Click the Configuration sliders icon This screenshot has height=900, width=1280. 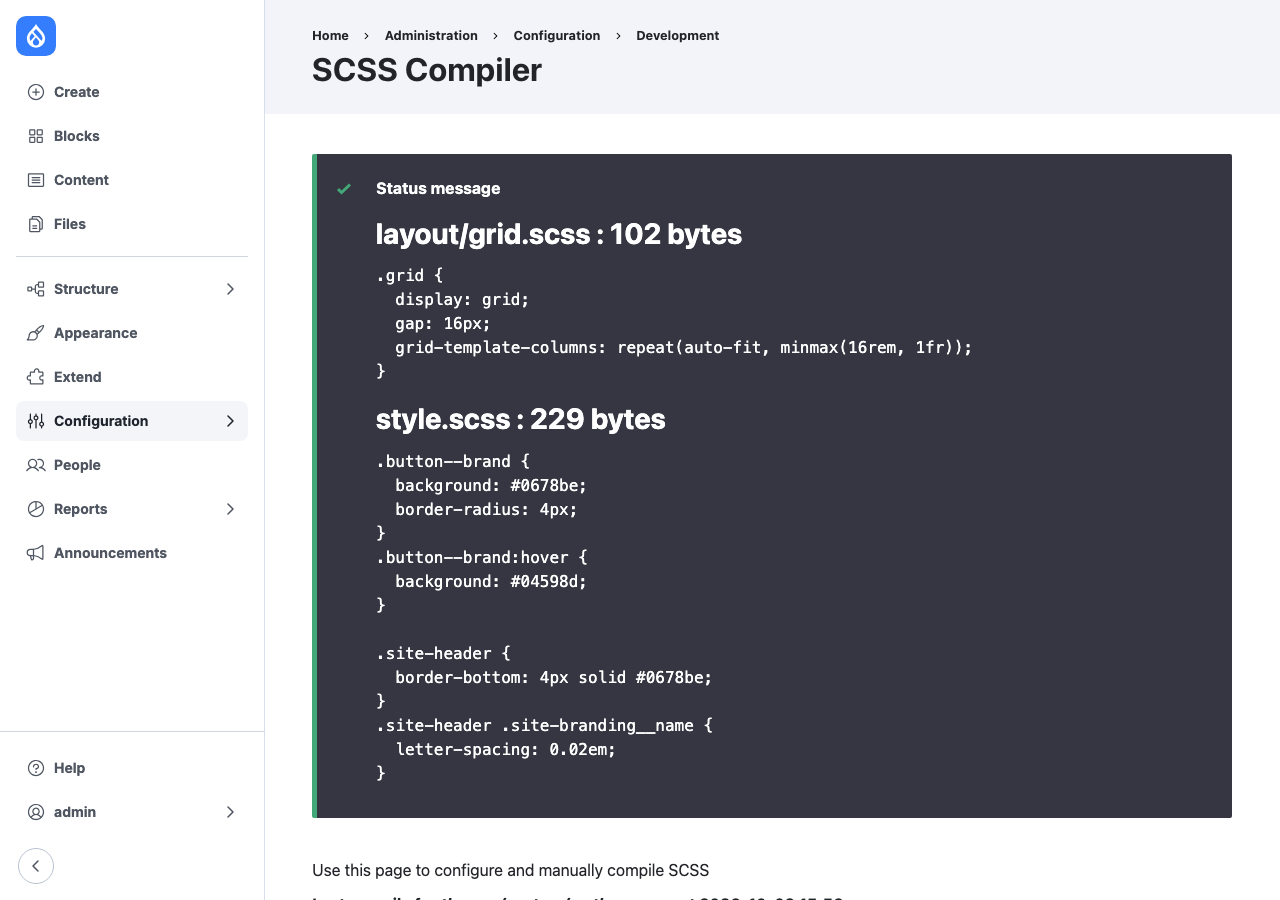coord(36,421)
